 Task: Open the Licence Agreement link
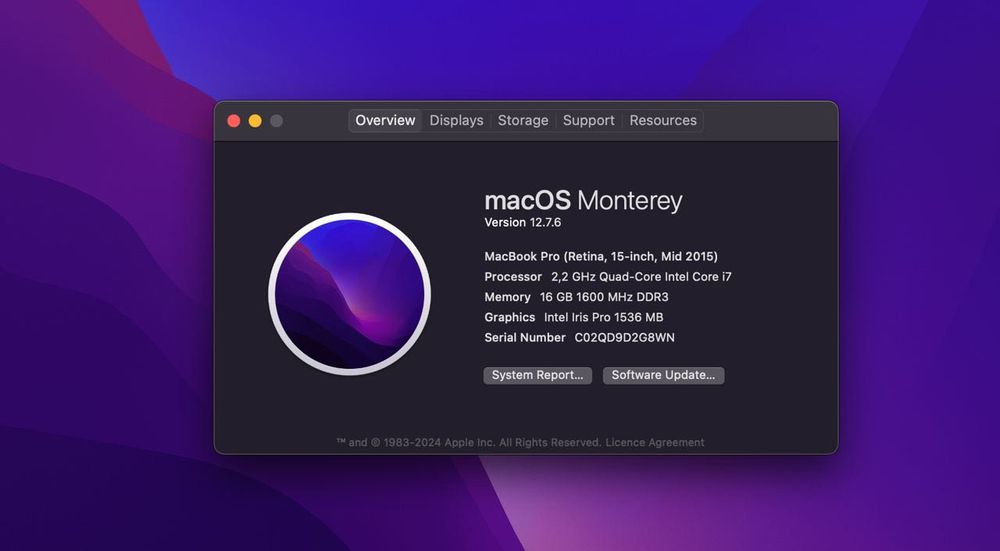[655, 443]
